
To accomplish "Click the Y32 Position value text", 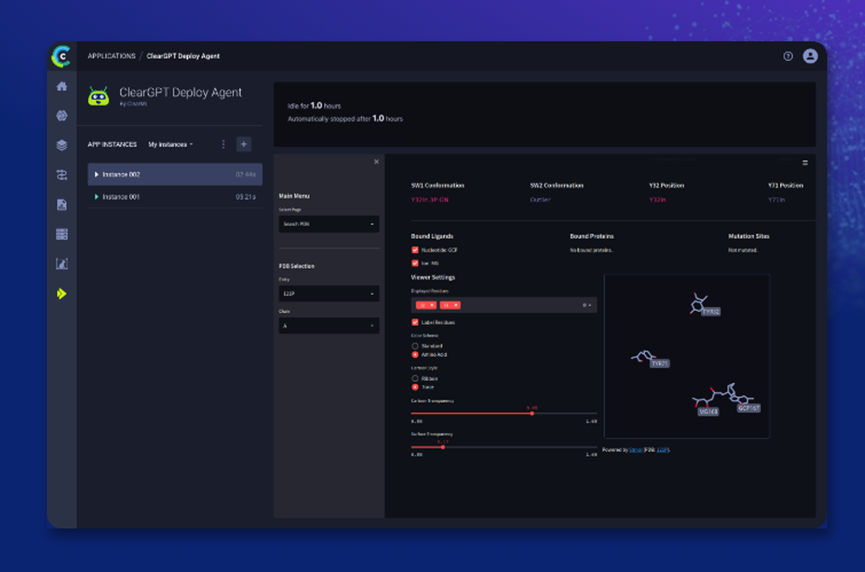I will [658, 200].
